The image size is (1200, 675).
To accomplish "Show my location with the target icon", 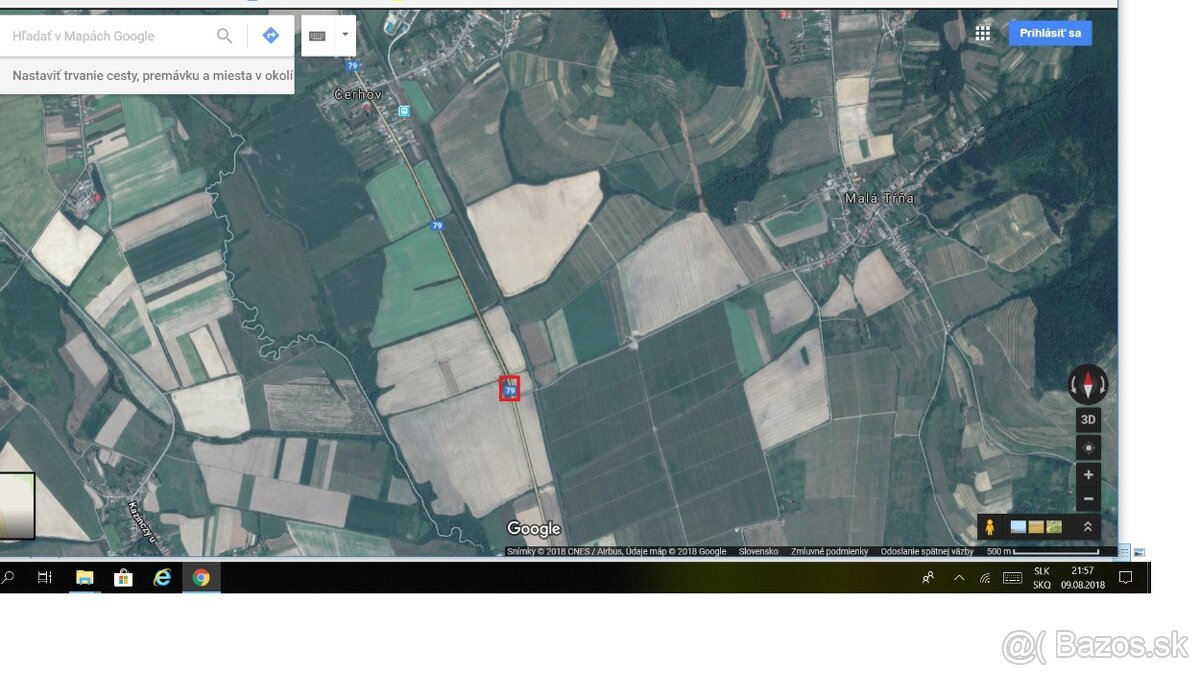I will pyautogui.click(x=1088, y=447).
